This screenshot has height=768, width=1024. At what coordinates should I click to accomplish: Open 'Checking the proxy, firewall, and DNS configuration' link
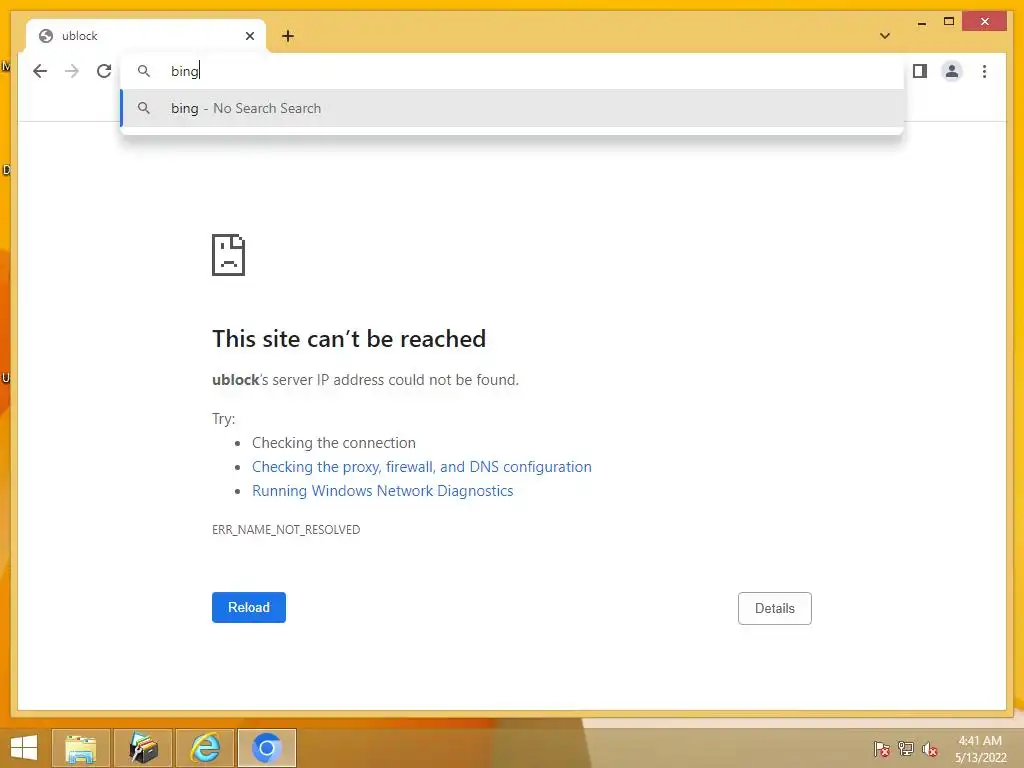pyautogui.click(x=422, y=467)
